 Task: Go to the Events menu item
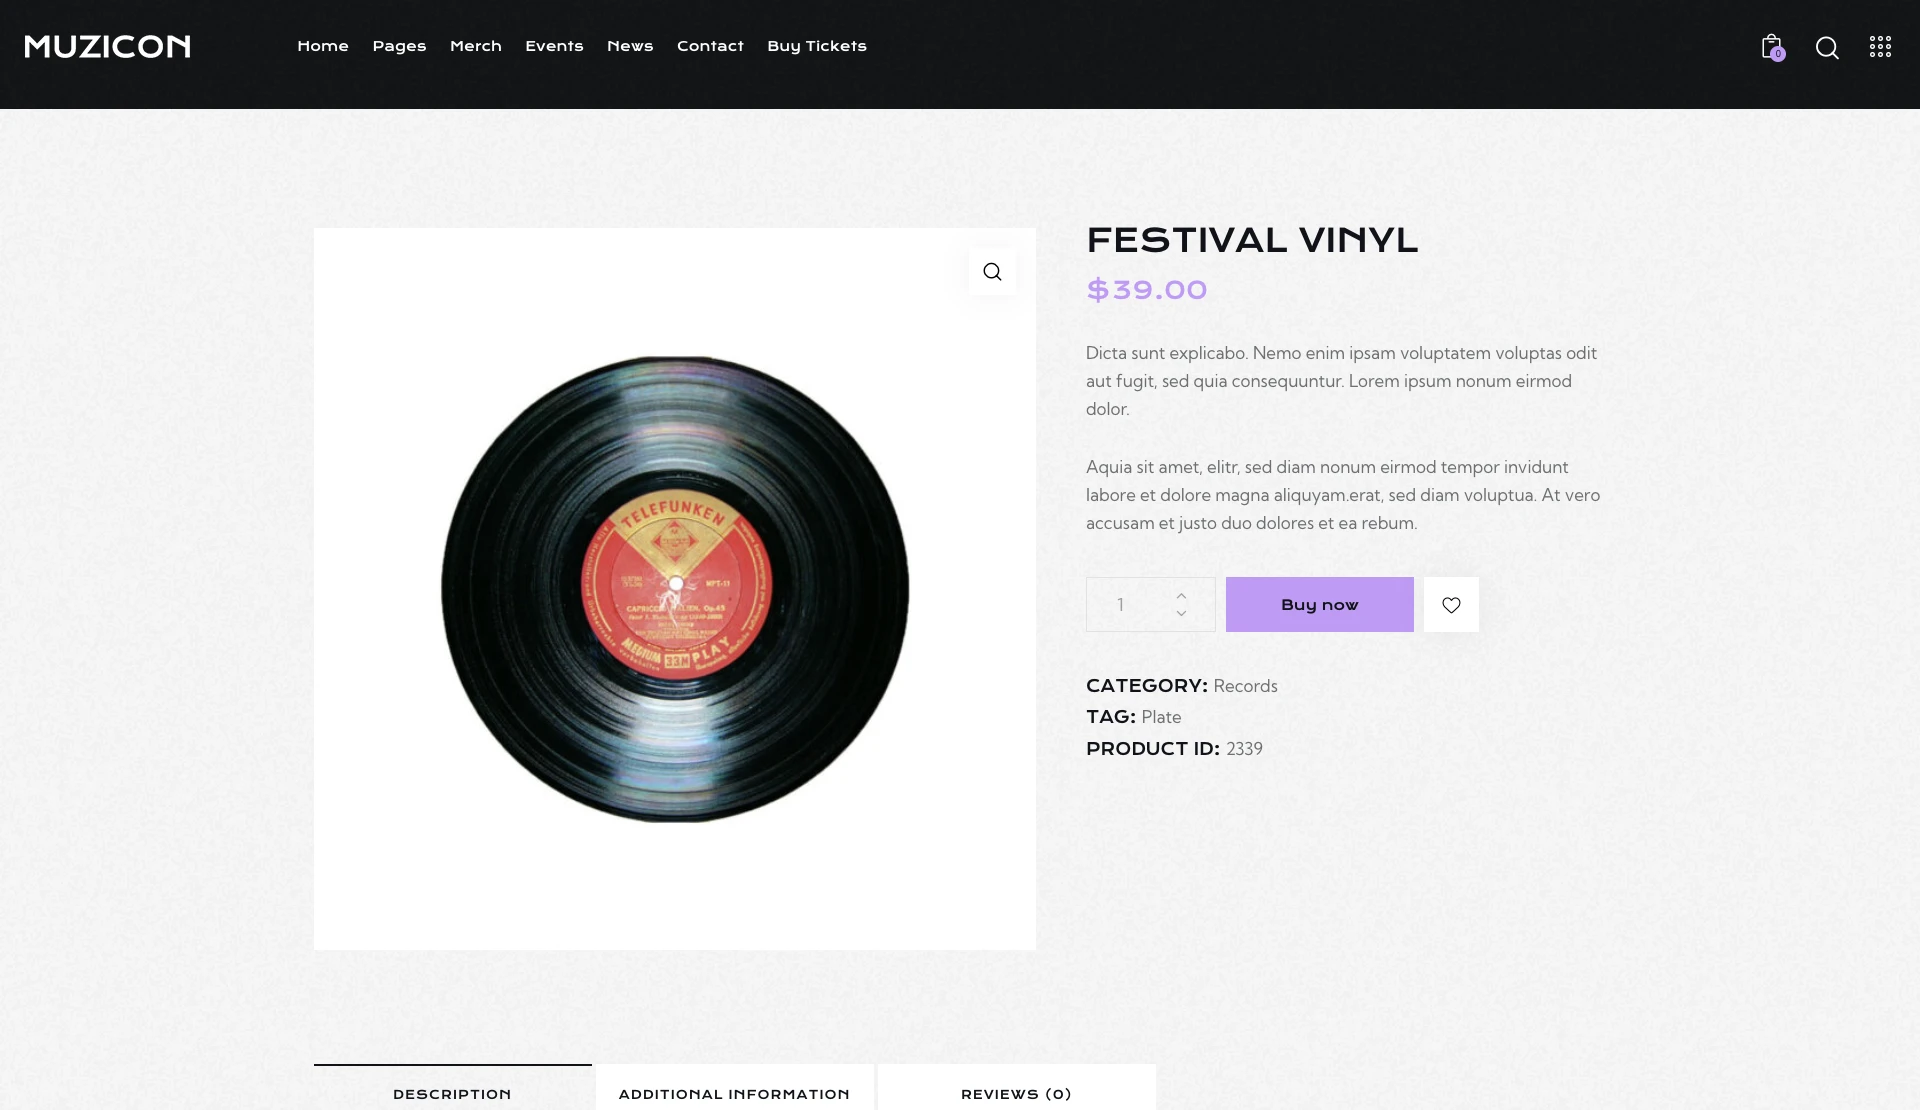click(x=554, y=46)
